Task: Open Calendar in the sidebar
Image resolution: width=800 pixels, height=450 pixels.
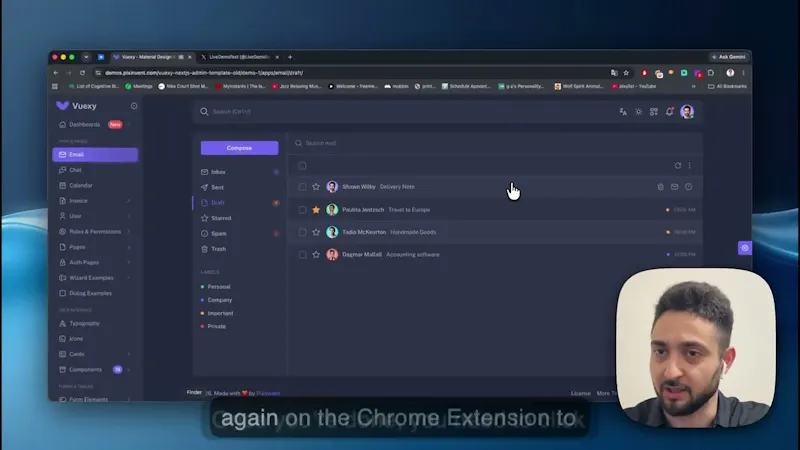Action: 95,186
